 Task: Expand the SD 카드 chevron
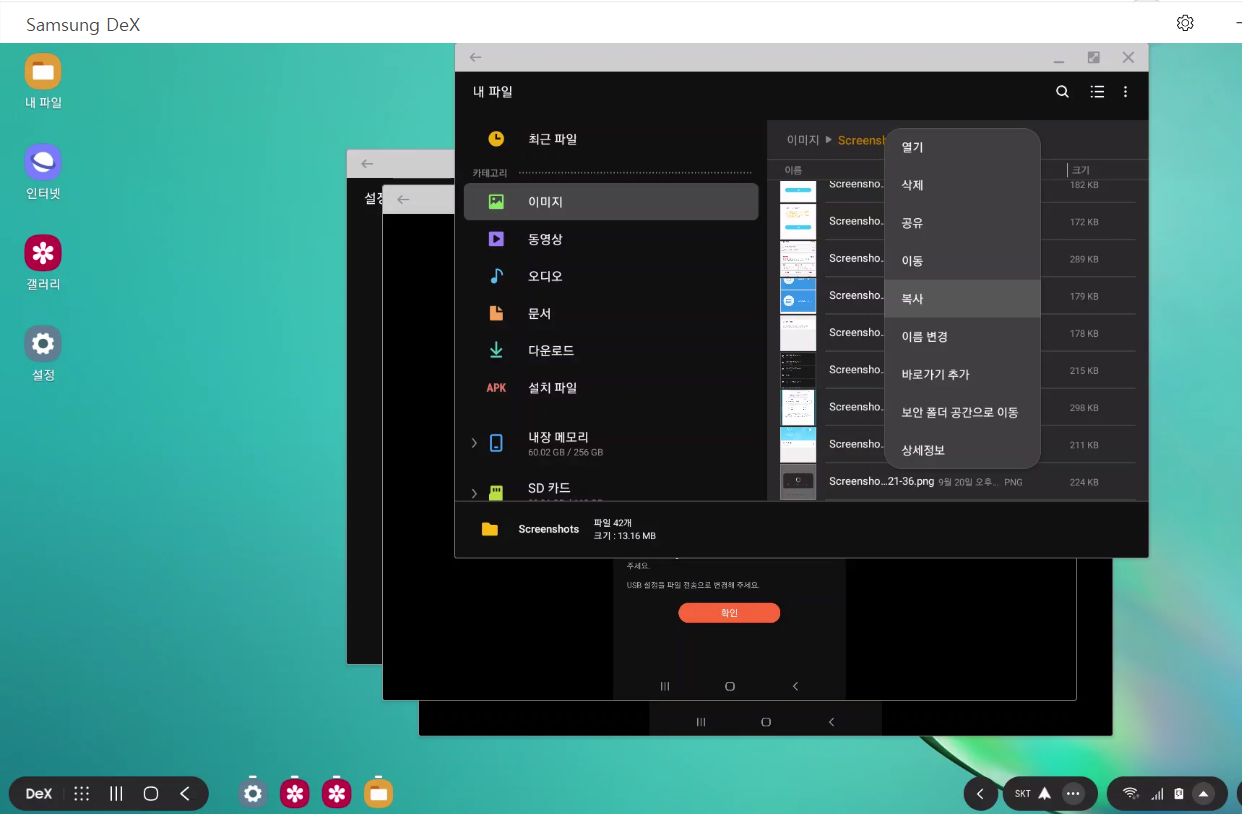474,493
